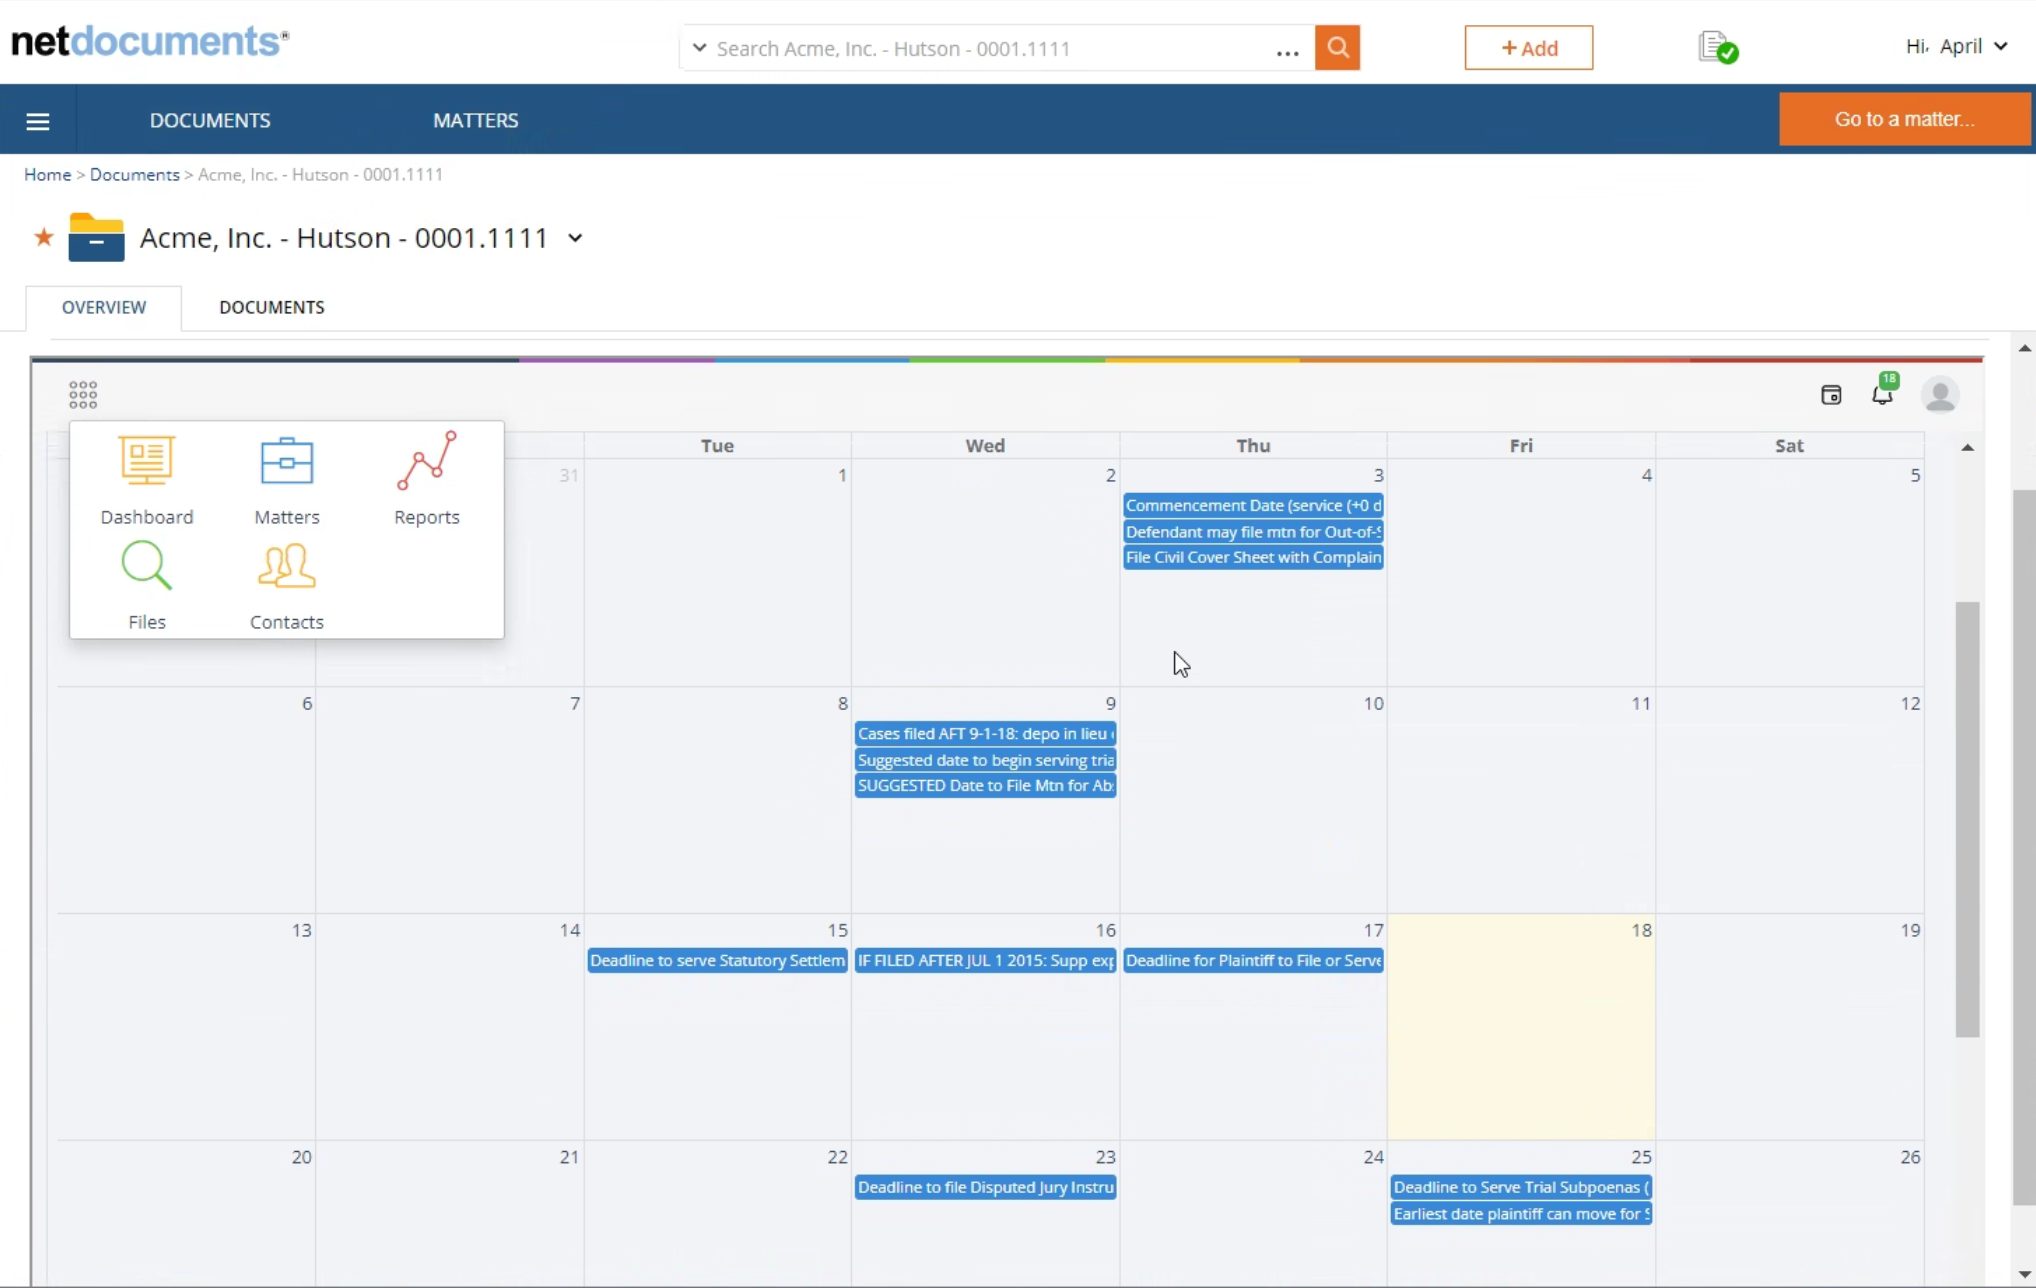Open the MATTERS menu in navbar
2036x1288 pixels.
[x=476, y=120]
